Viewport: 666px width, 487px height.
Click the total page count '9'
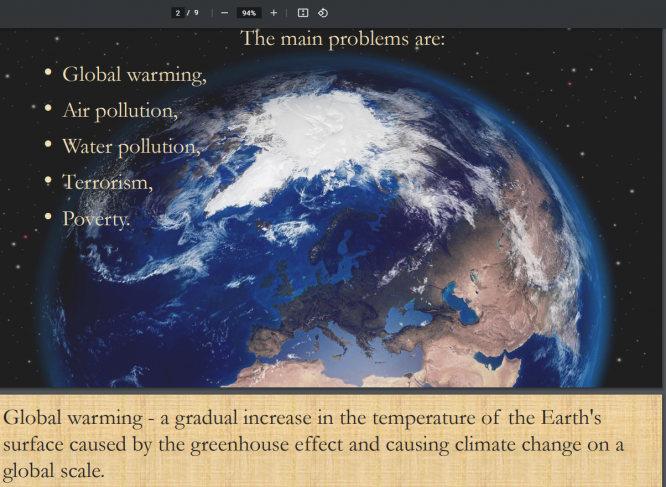click(196, 13)
